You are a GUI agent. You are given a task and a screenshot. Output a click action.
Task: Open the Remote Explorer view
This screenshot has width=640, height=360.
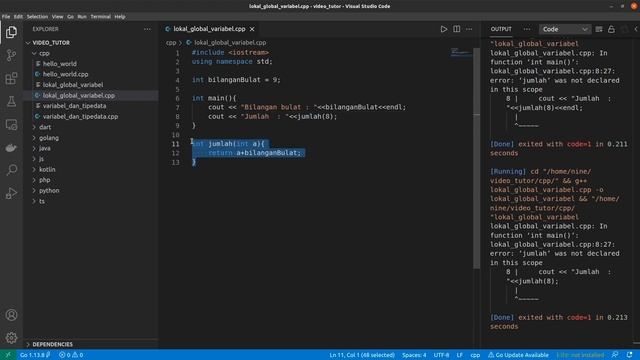click(x=11, y=124)
